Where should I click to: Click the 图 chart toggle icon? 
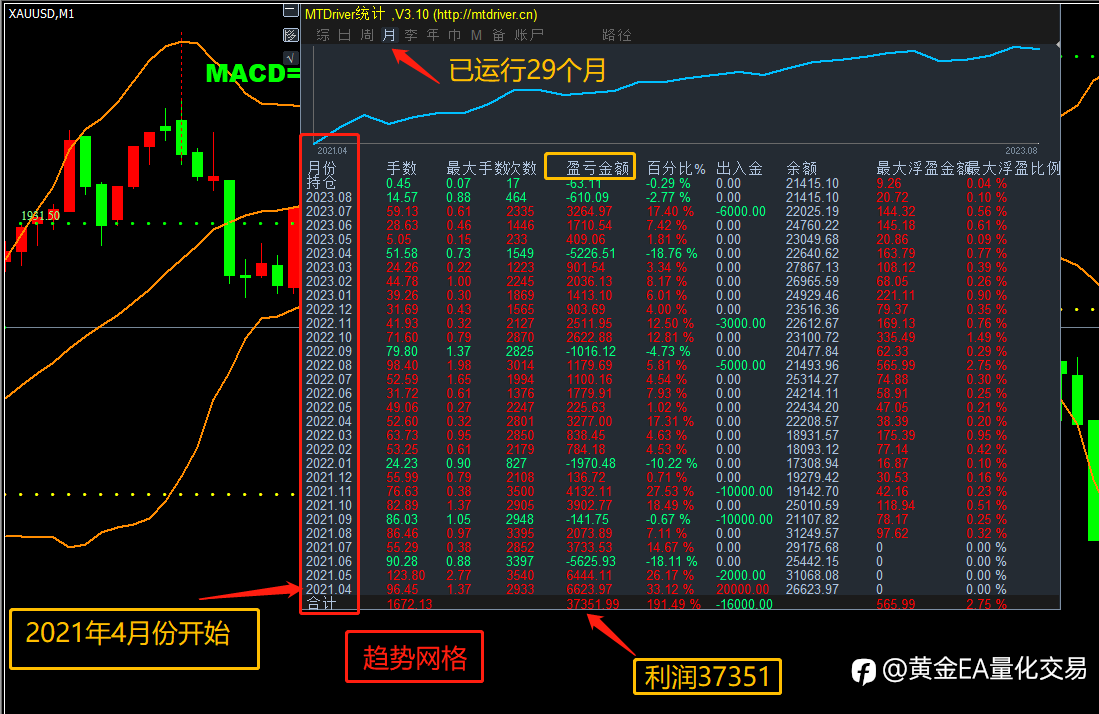[290, 35]
